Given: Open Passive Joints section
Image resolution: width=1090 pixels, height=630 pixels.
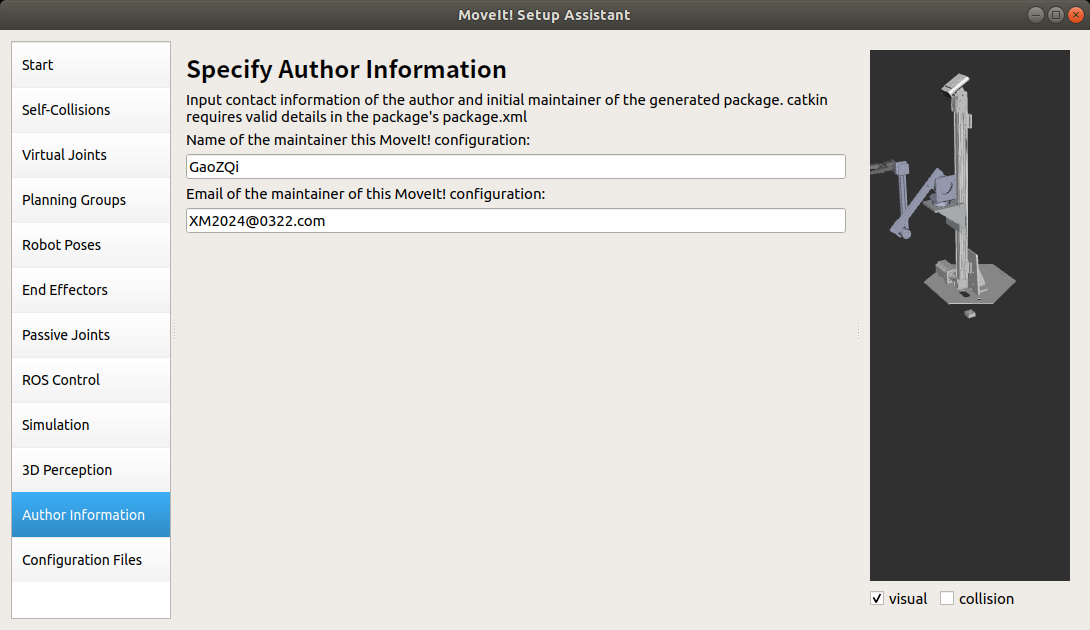Looking at the screenshot, I should [x=91, y=335].
